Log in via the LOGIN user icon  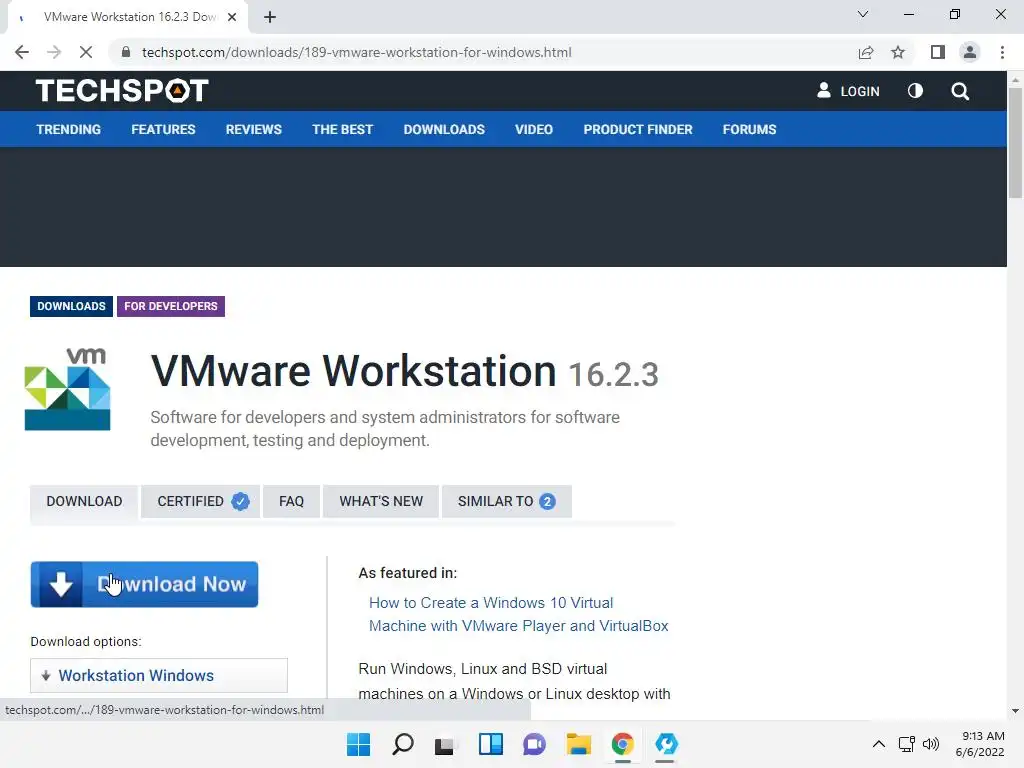848,91
